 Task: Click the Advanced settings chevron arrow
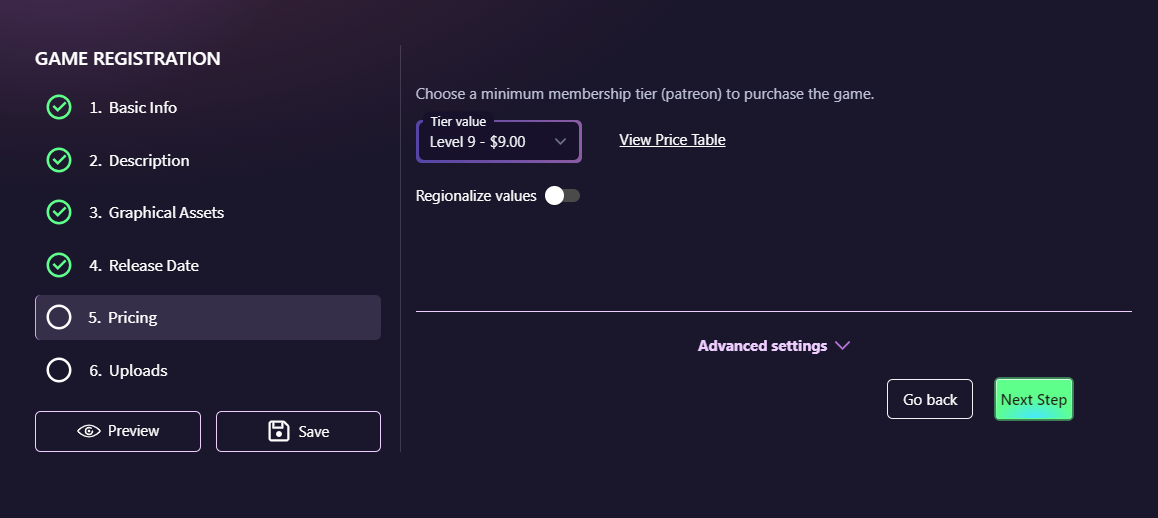coord(842,346)
